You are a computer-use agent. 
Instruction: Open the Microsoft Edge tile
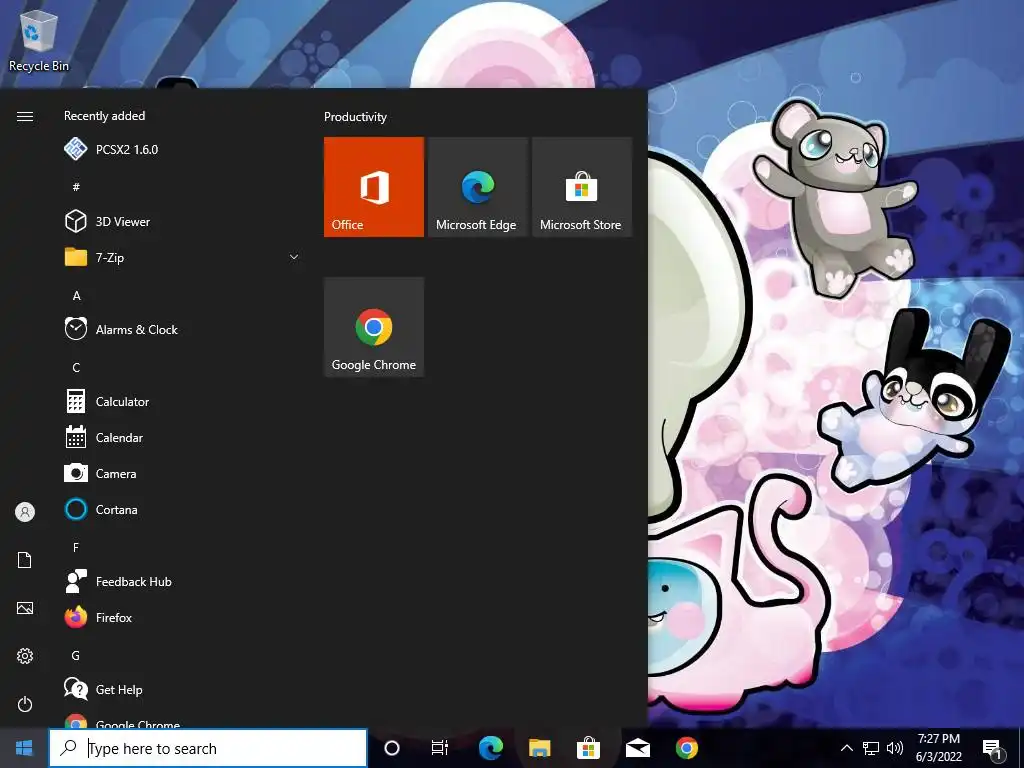477,187
